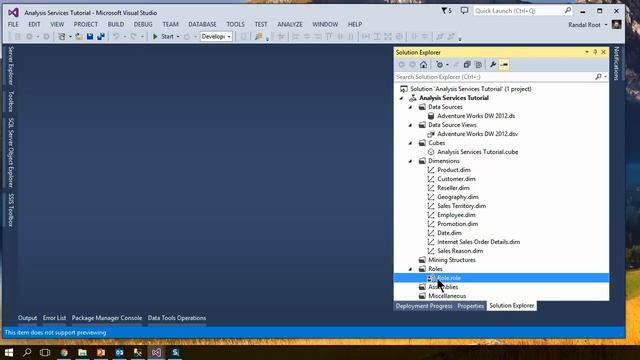Screen dimensions: 640x360
Task: Select the Miscellaneous folder
Action: click(x=447, y=296)
